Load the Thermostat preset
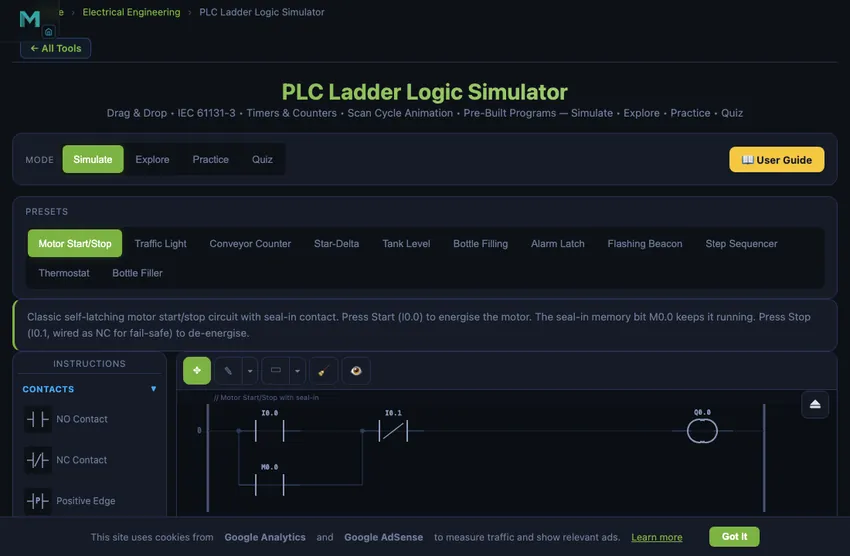This screenshot has width=850, height=556. tap(64, 273)
